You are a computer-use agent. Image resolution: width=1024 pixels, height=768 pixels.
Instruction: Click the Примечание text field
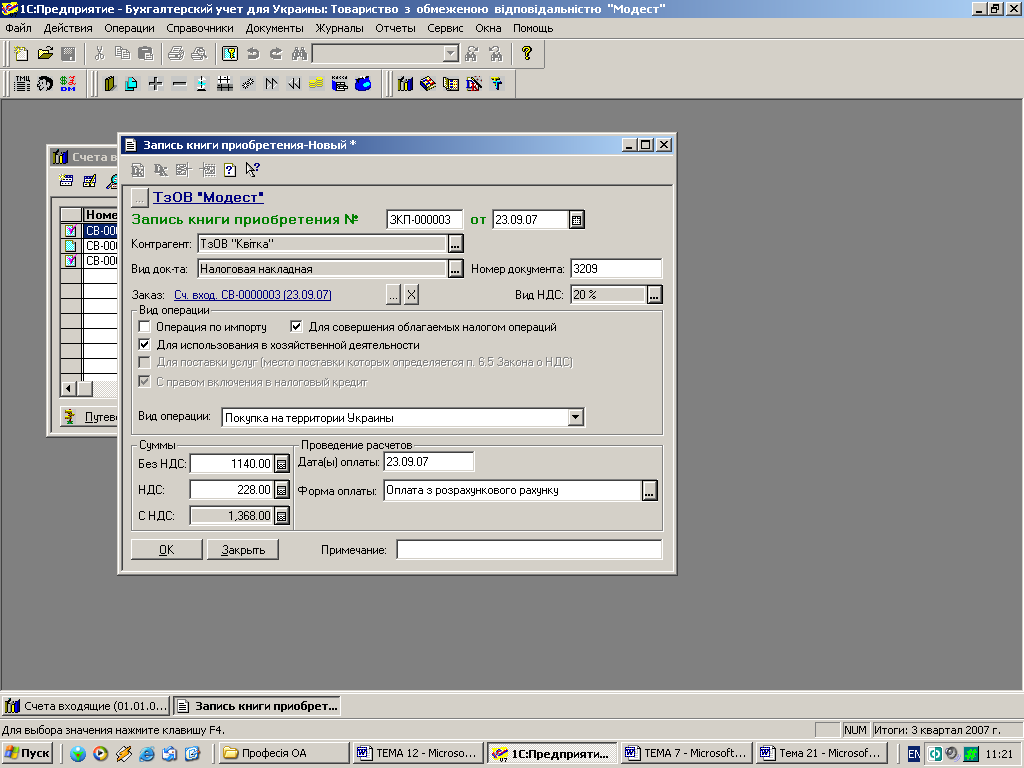(529, 550)
